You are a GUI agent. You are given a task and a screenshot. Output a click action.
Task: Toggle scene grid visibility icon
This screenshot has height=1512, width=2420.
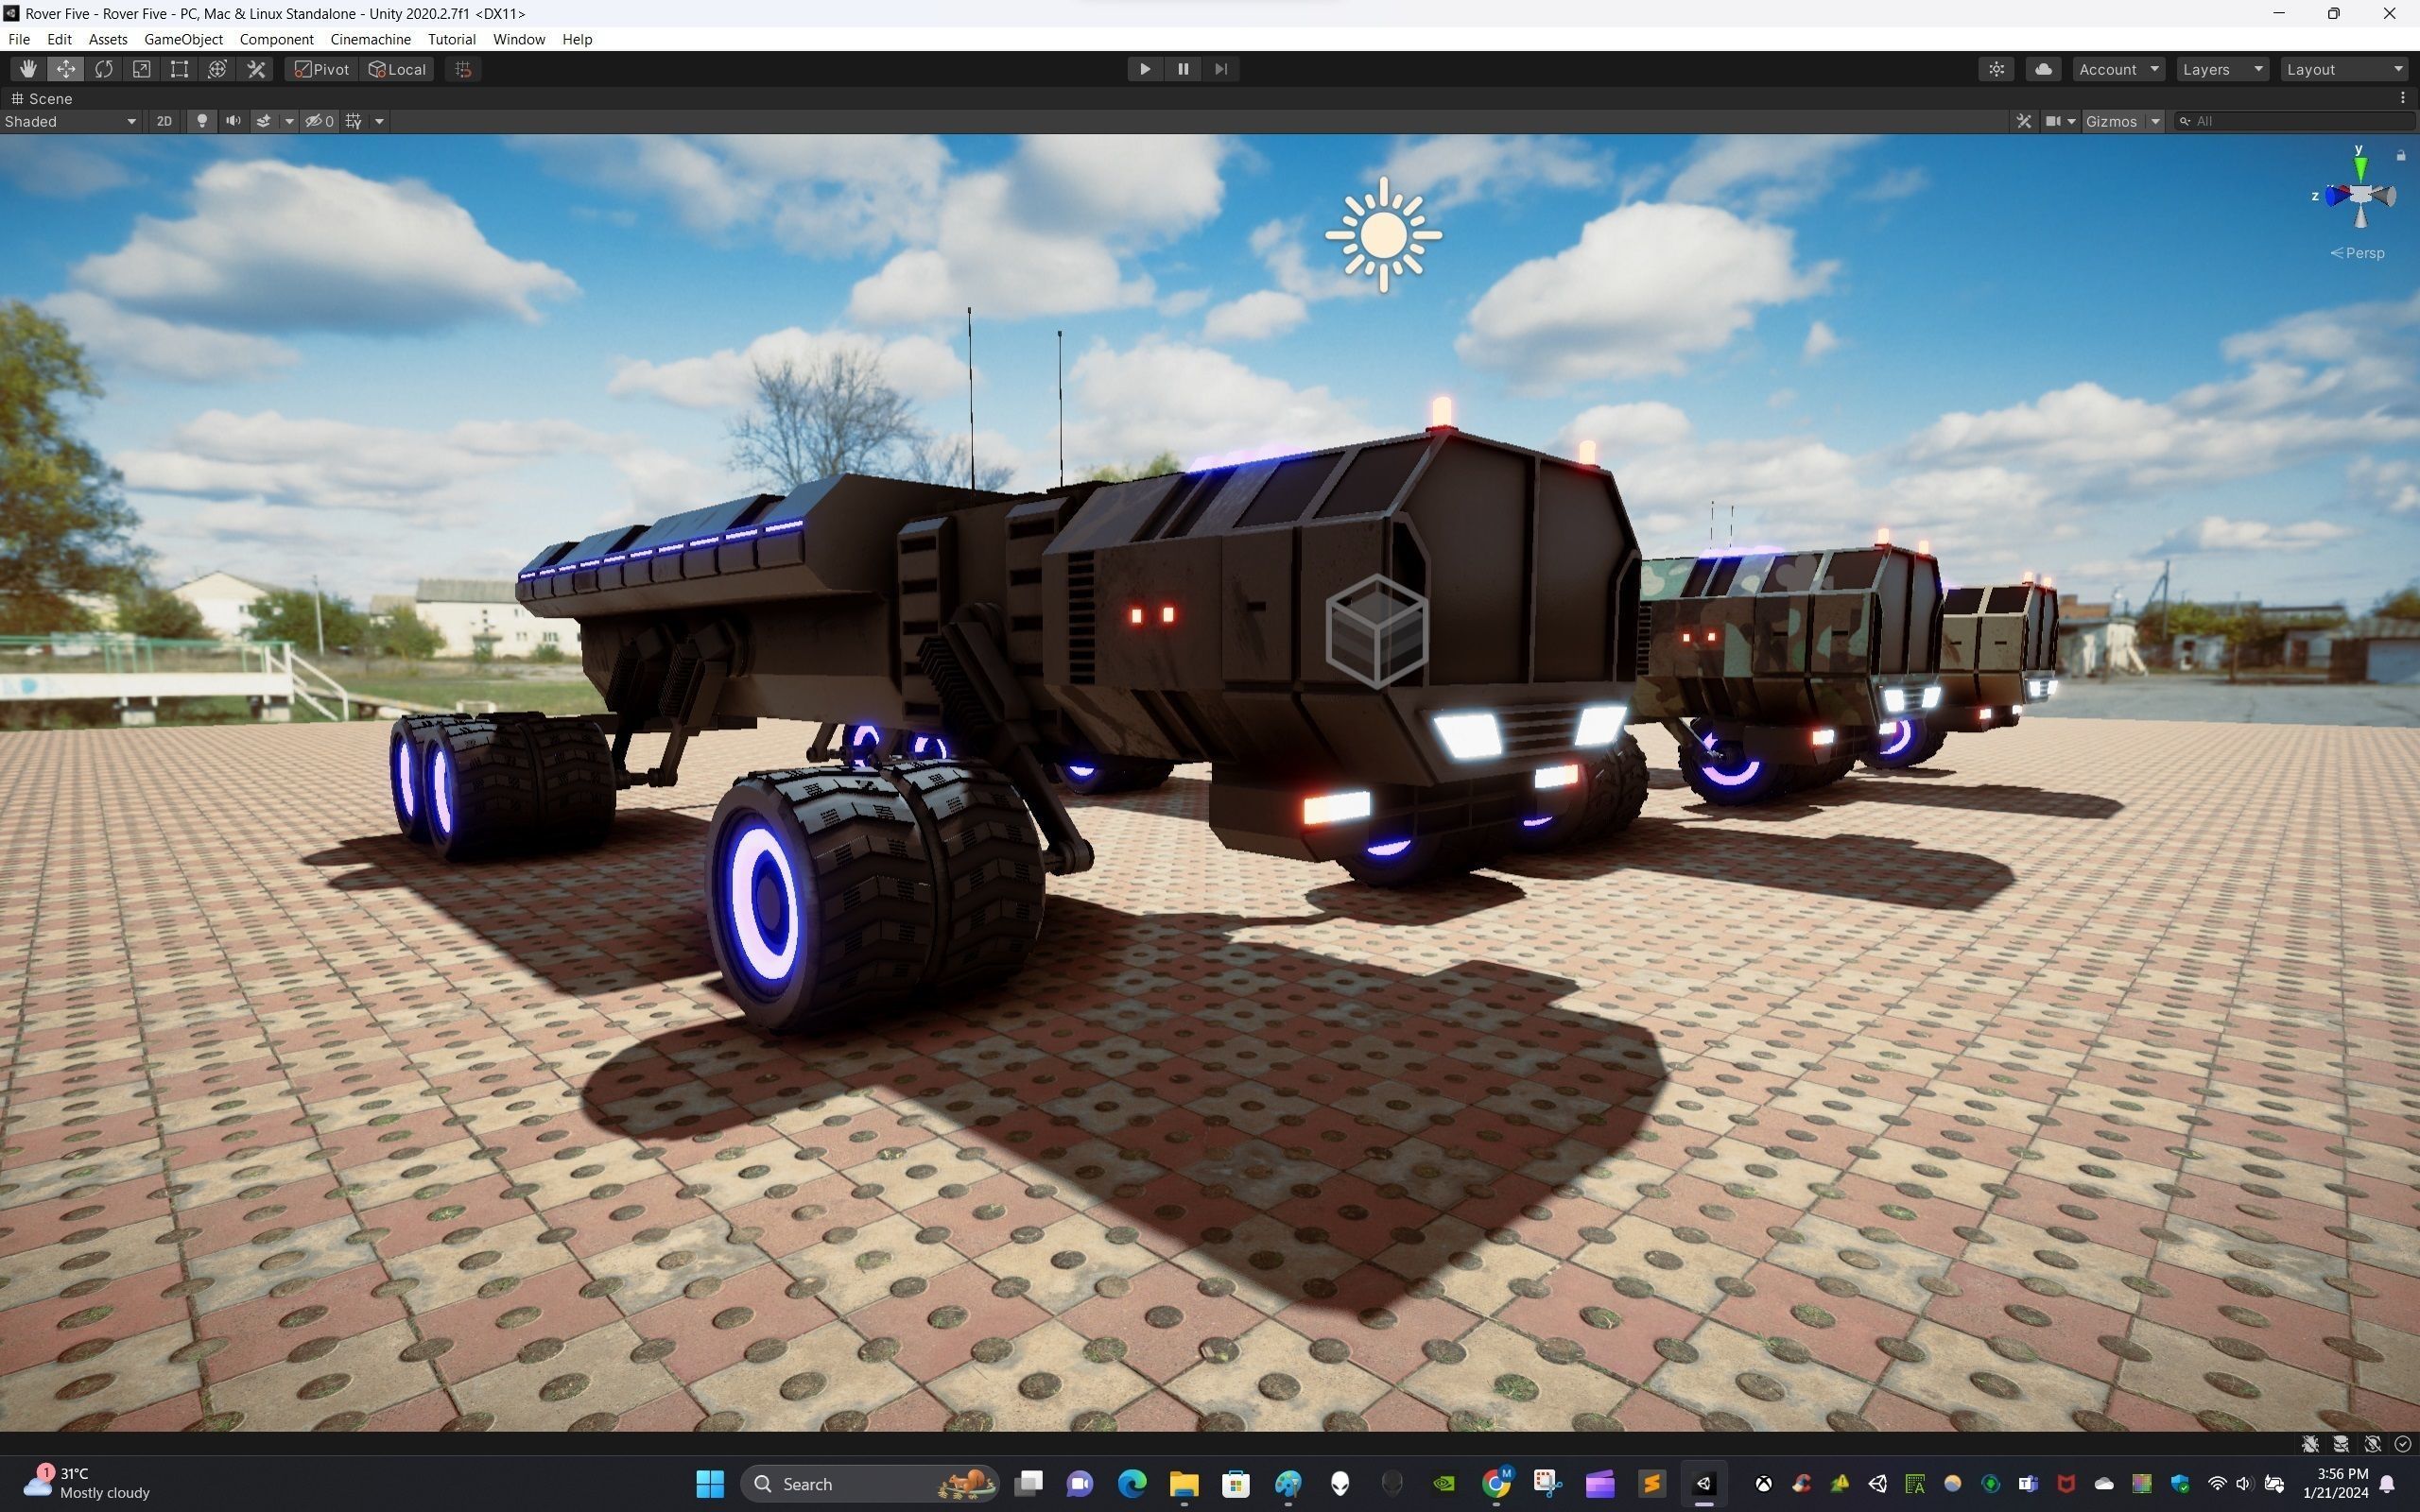pyautogui.click(x=354, y=121)
